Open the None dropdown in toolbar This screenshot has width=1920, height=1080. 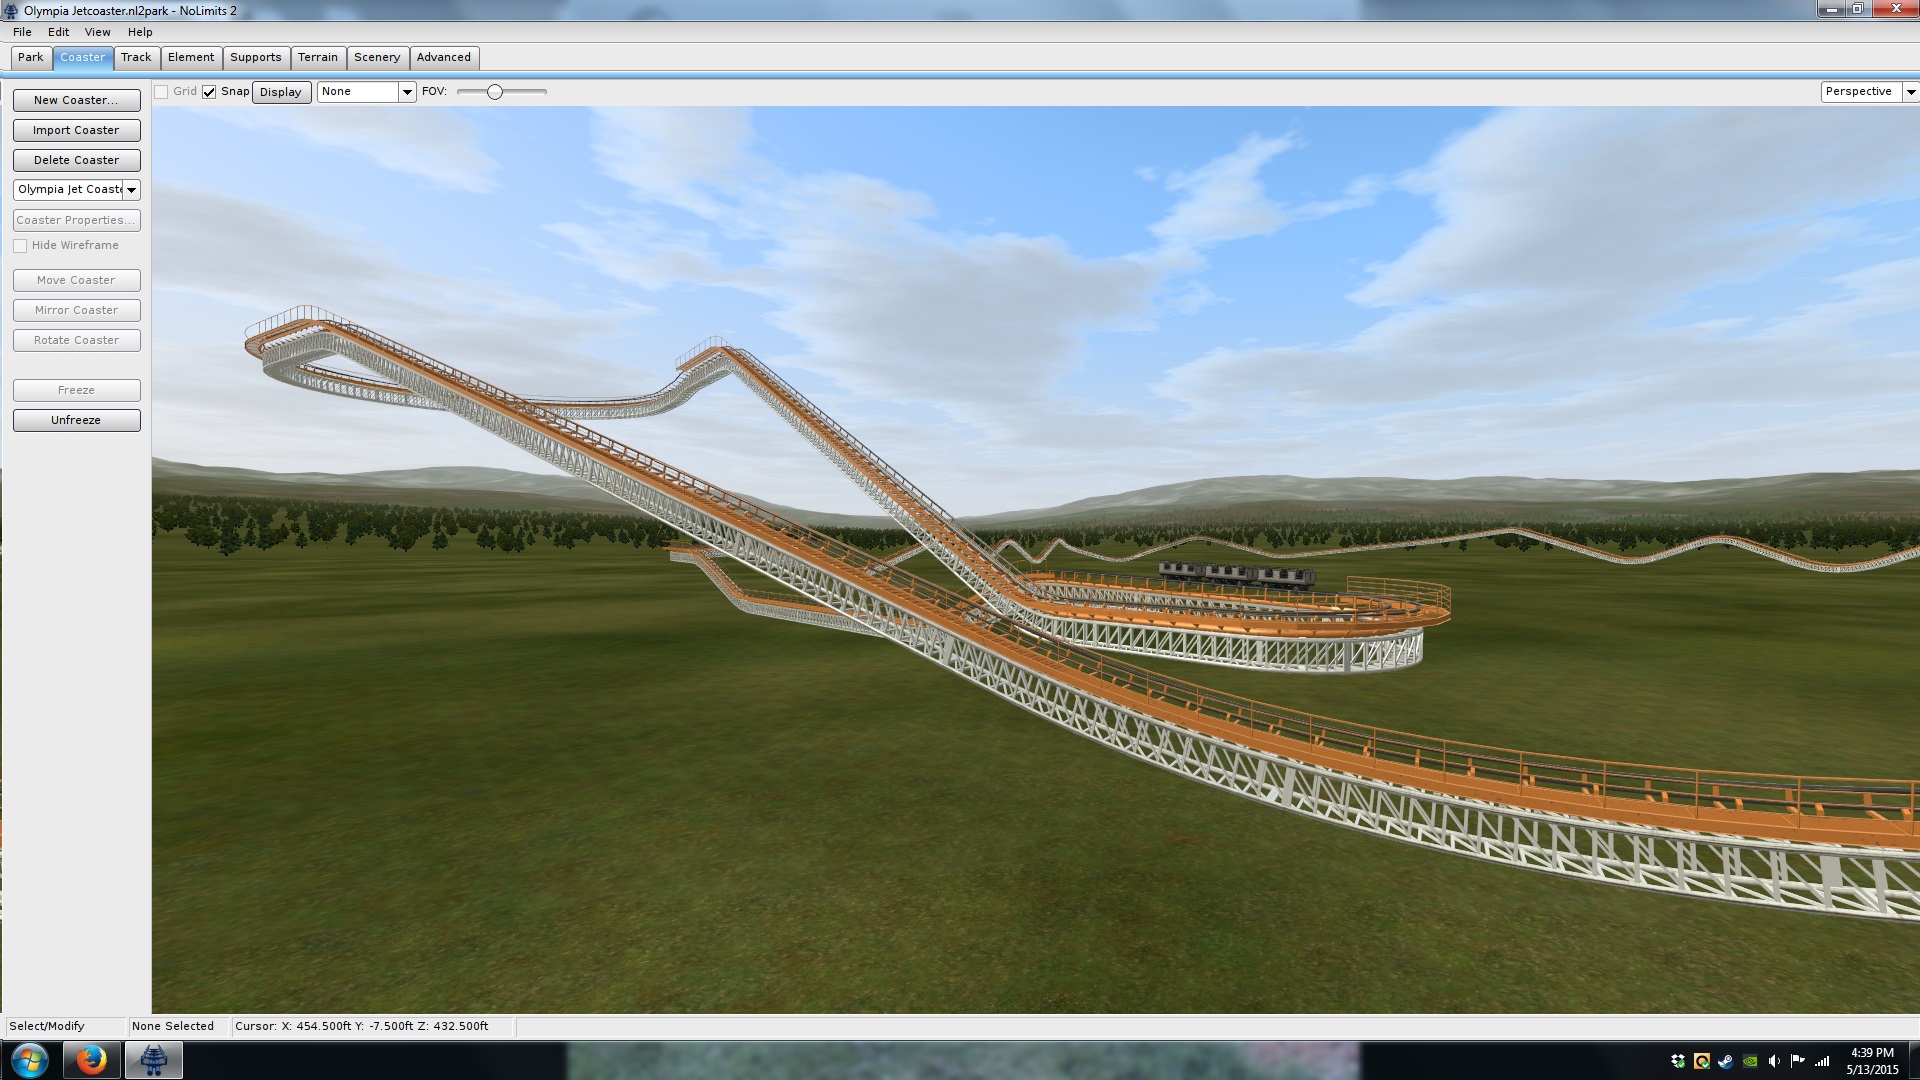[407, 92]
